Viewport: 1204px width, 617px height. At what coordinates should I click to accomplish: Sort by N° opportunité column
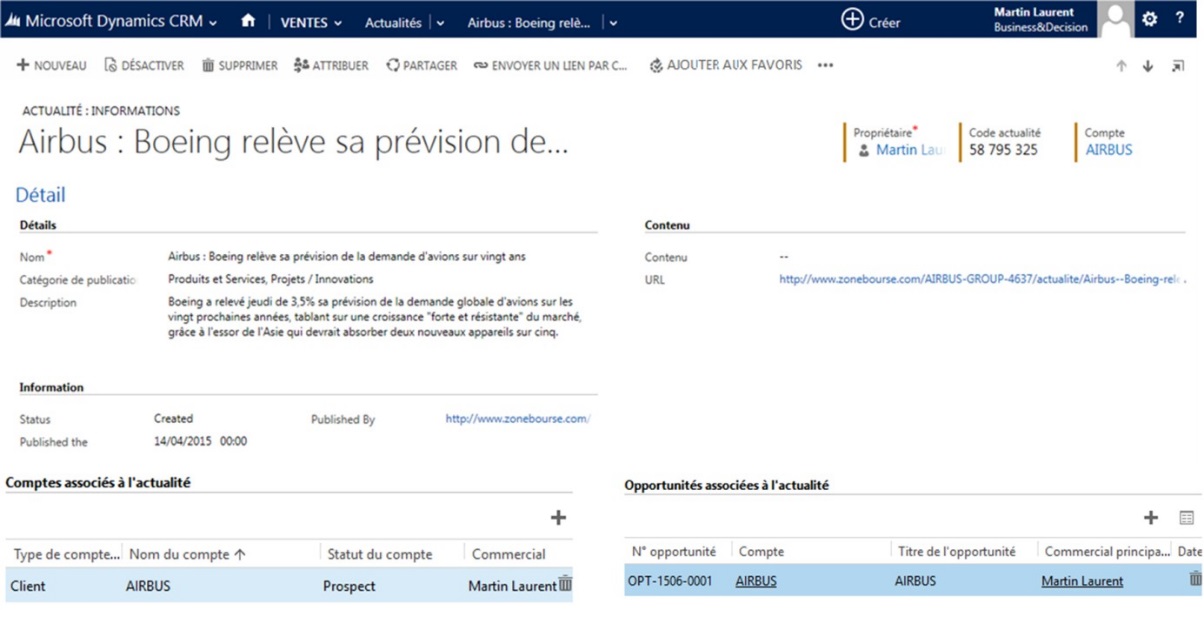click(674, 551)
